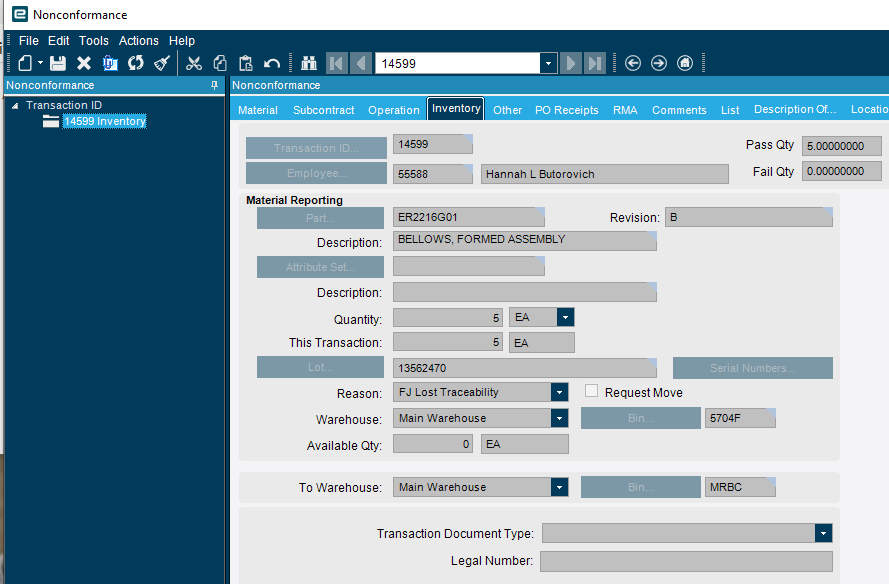The image size is (889, 584).
Task: Click the Fail Qty field 0.00000000
Action: pos(842,171)
